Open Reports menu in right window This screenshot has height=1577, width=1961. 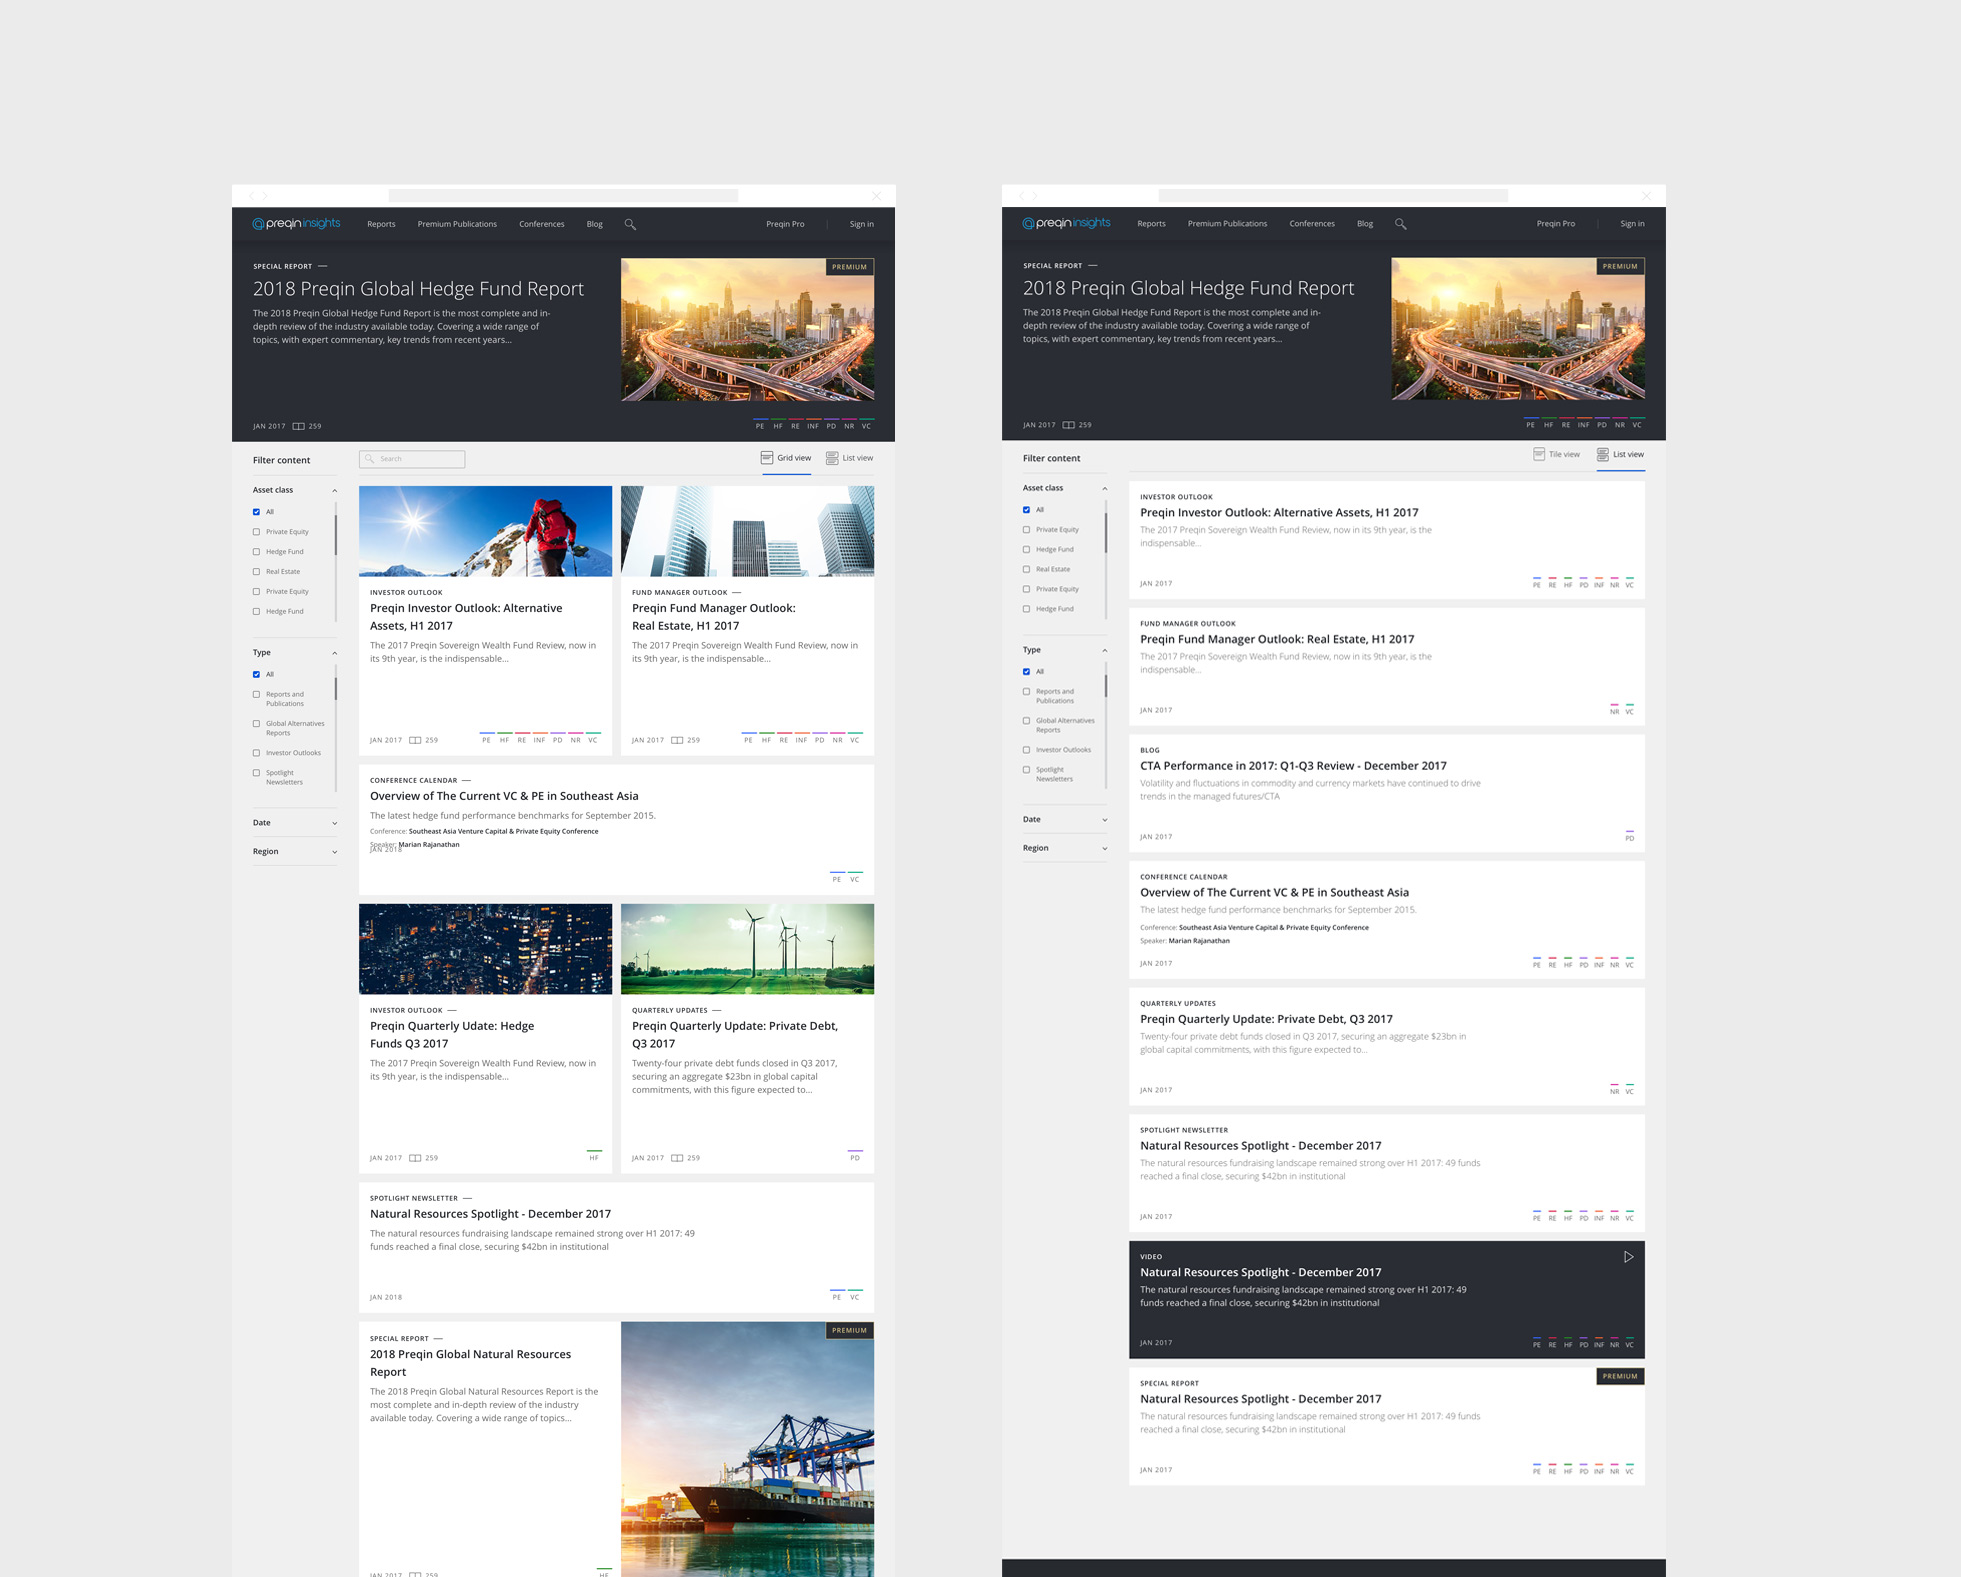tap(1151, 224)
